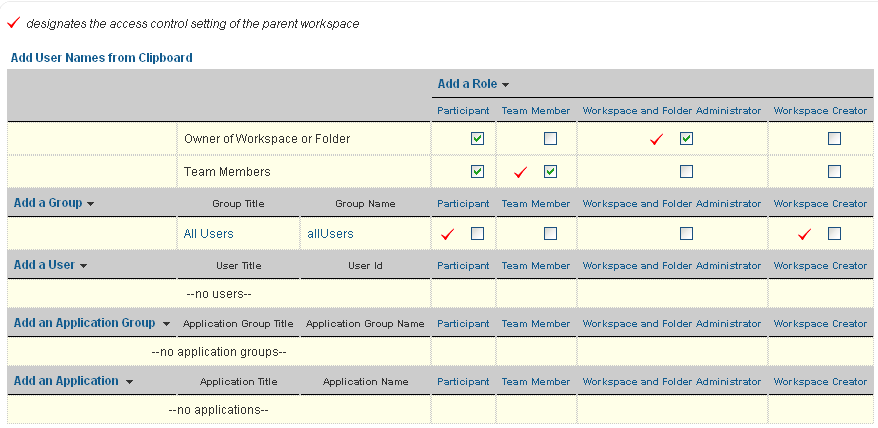Viewport: 878px width, 428px height.
Task: Click the top Workspace Creator column header
Action: pyautogui.click(x=820, y=110)
